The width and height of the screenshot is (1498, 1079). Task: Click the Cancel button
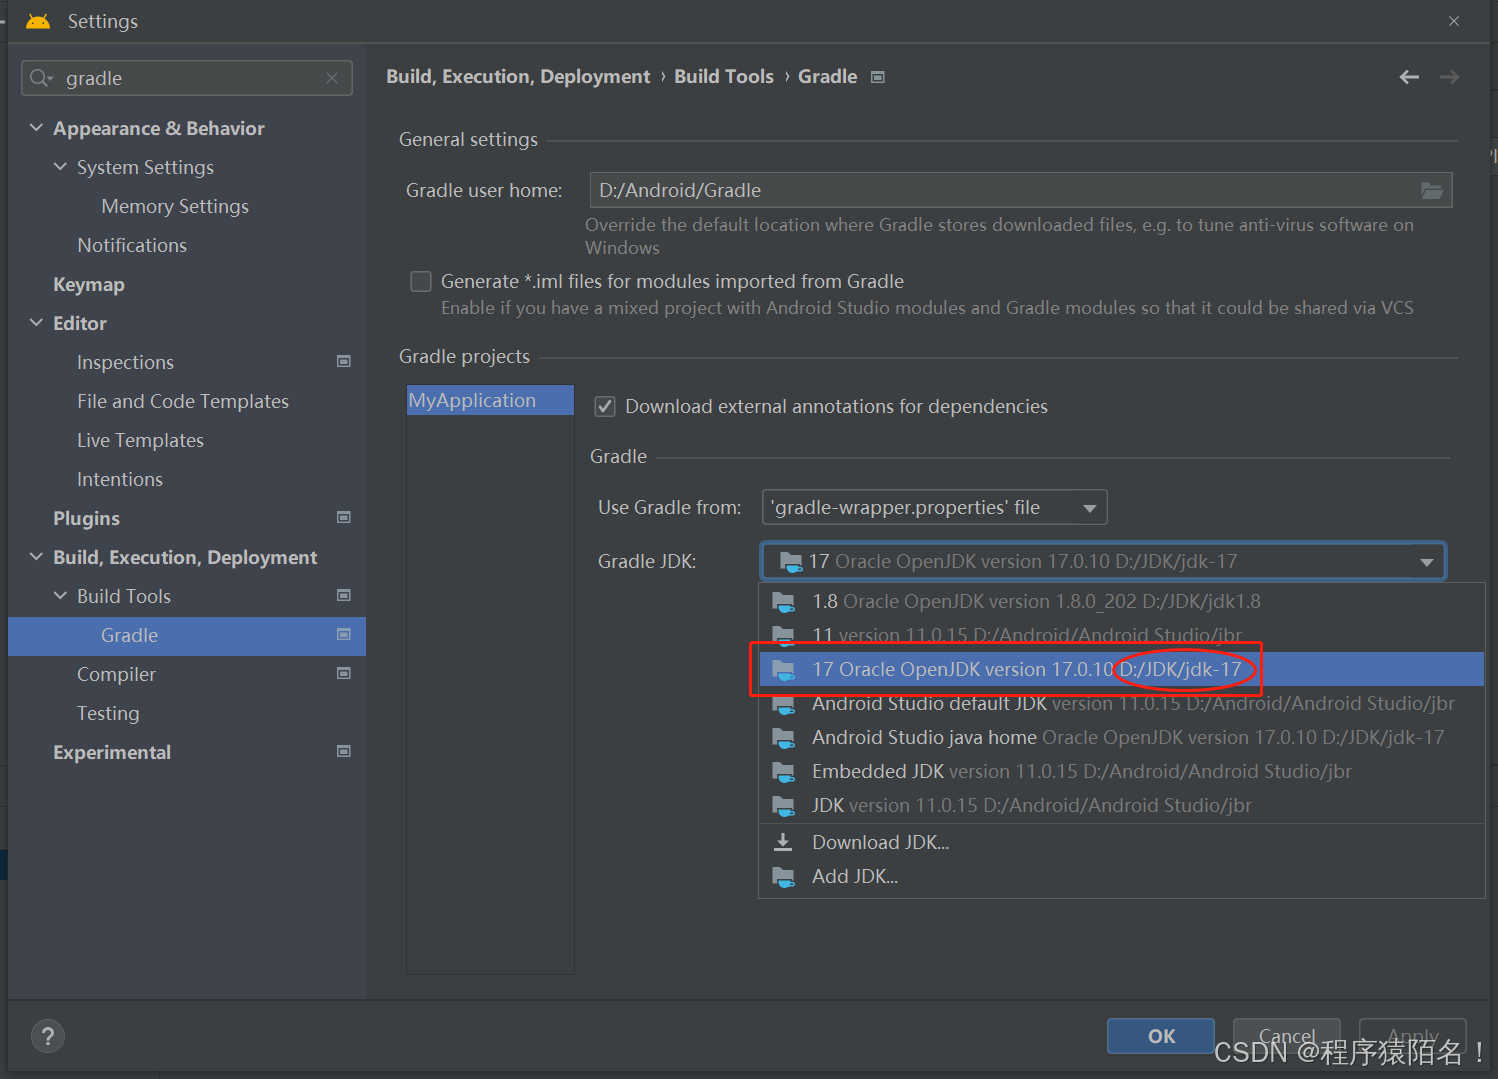pyautogui.click(x=1286, y=1036)
